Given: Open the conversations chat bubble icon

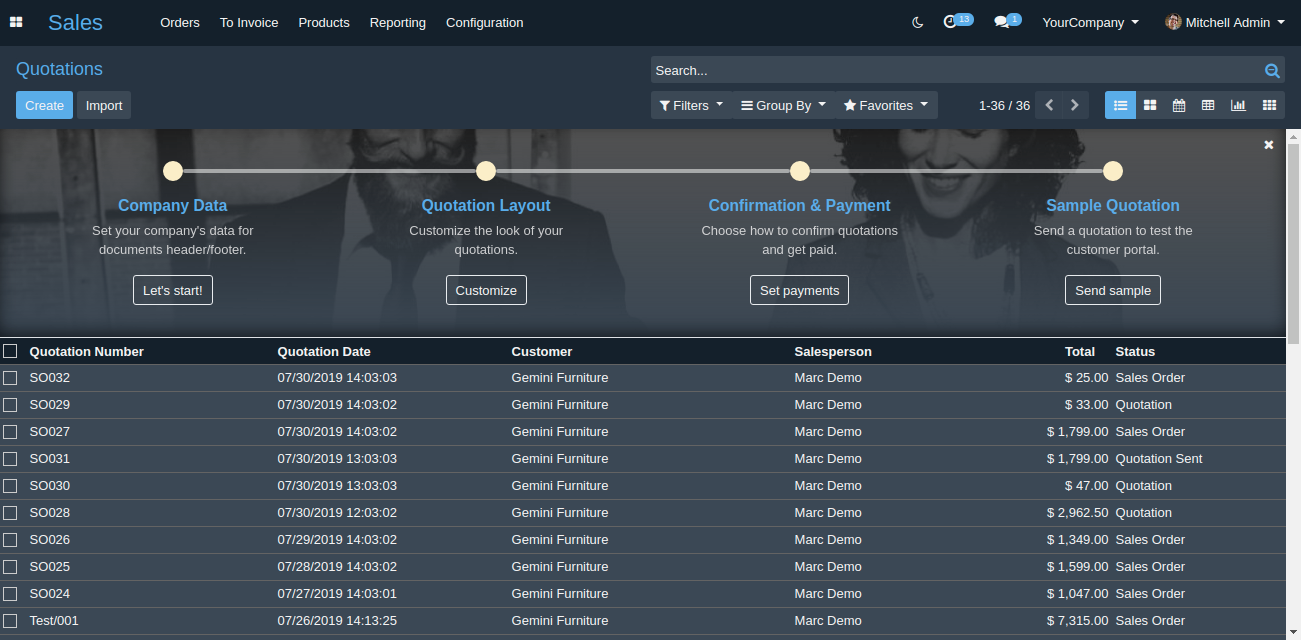Looking at the screenshot, I should pyautogui.click(x=1001, y=22).
